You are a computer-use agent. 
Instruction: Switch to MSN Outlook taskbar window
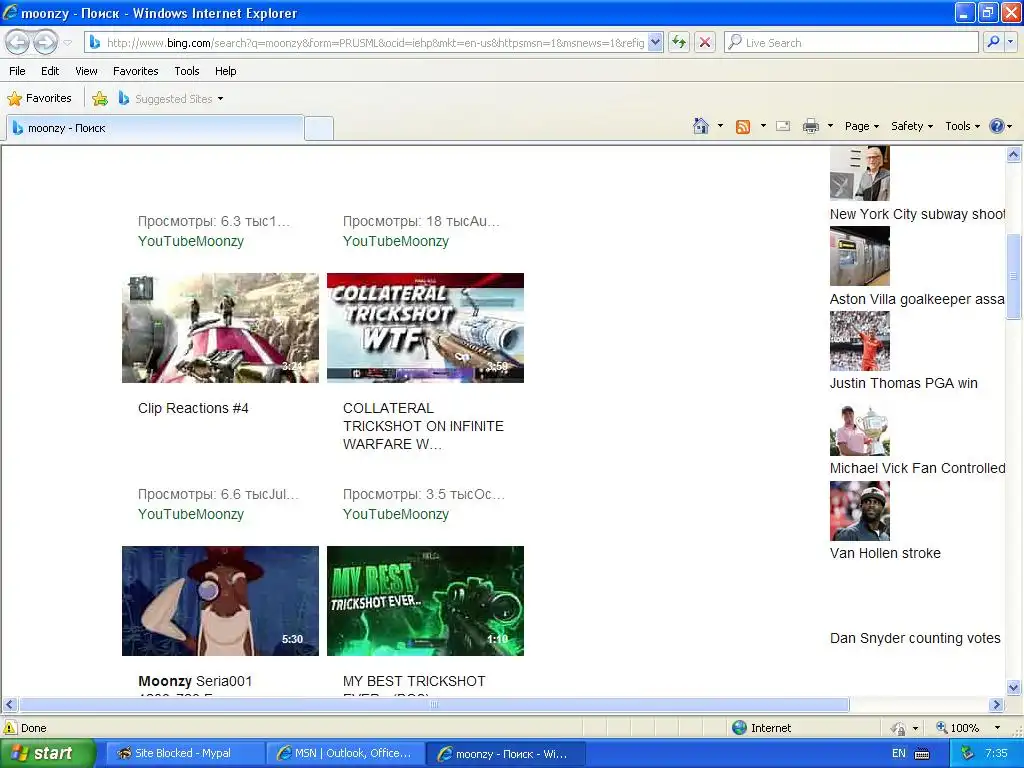(x=345, y=753)
